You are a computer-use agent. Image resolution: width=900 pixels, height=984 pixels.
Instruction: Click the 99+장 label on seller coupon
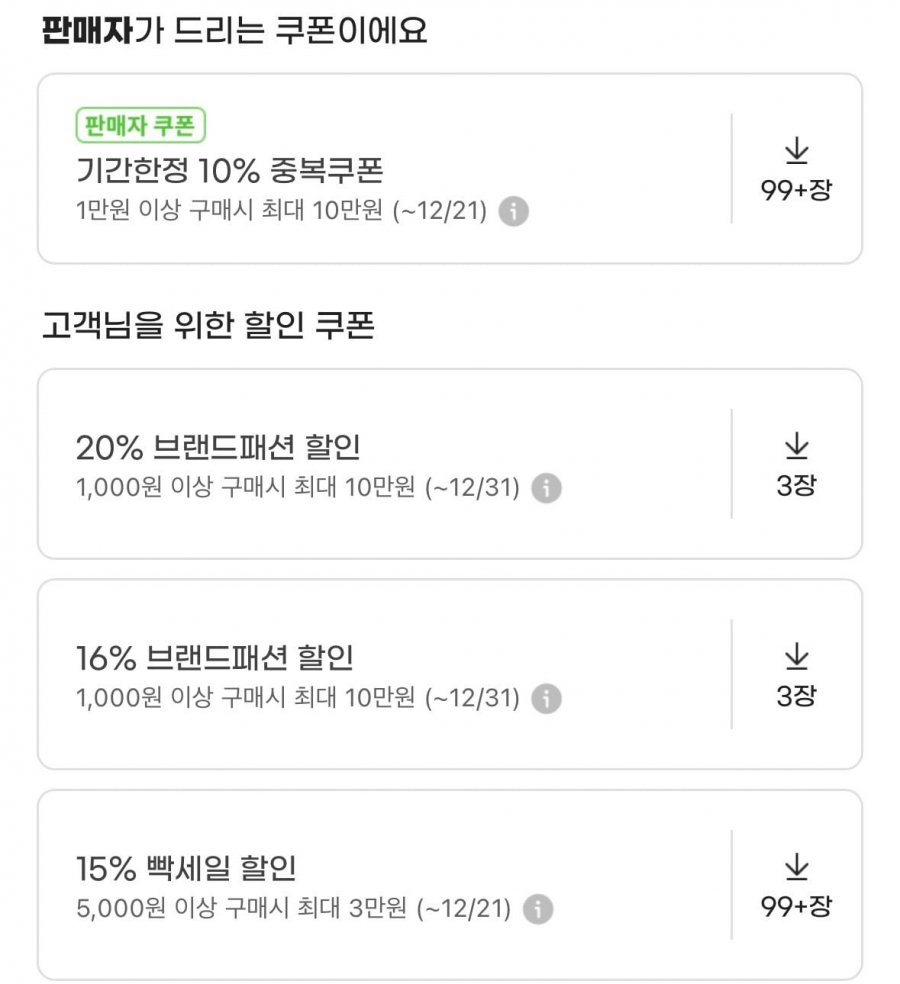coord(796,191)
